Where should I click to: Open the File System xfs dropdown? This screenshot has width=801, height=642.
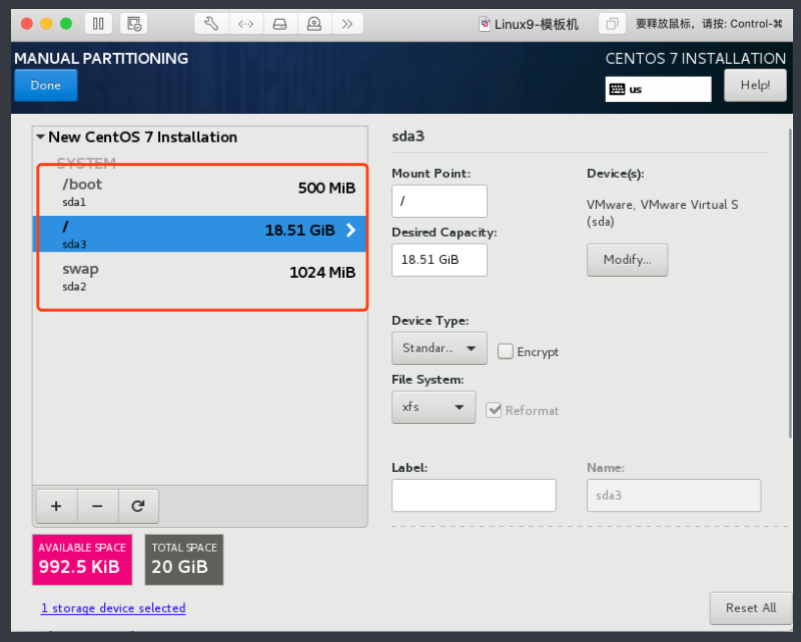click(x=433, y=407)
